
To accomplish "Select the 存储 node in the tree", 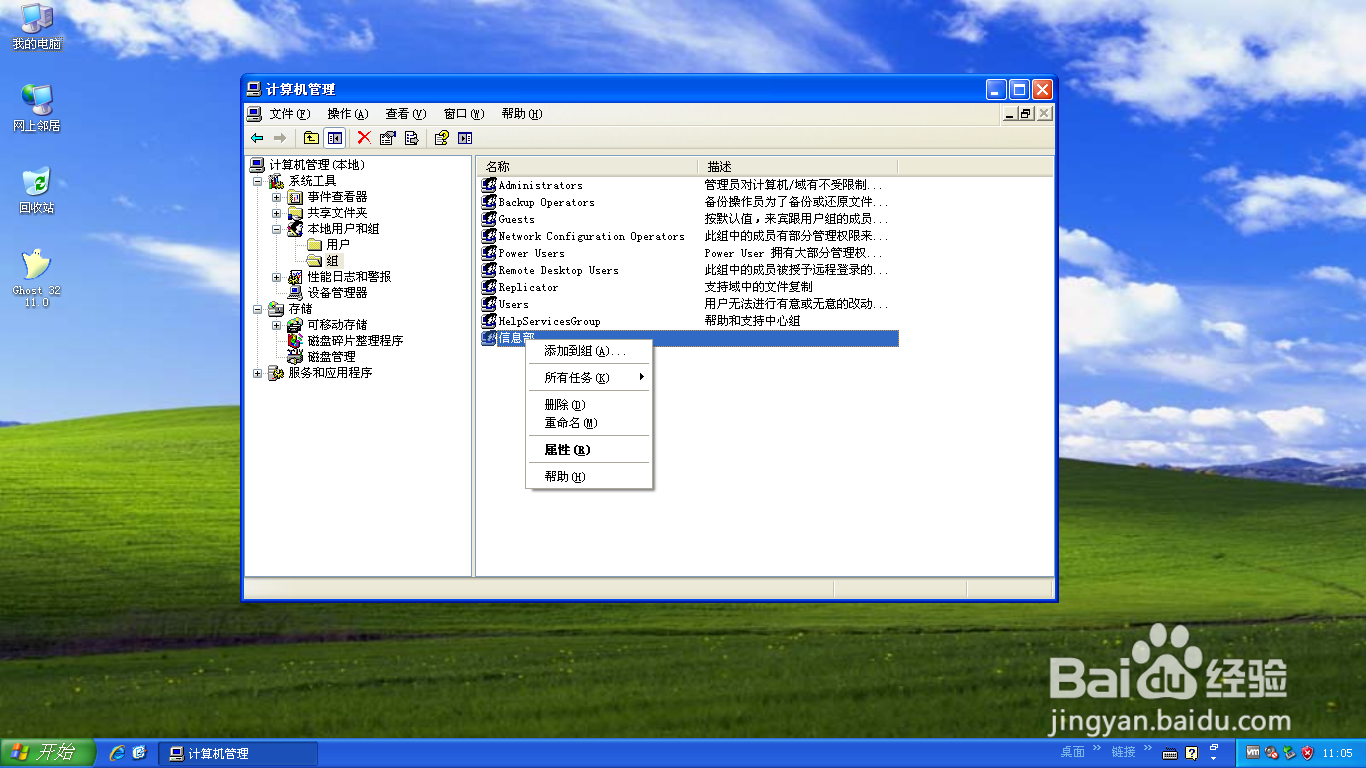I will click(x=300, y=309).
